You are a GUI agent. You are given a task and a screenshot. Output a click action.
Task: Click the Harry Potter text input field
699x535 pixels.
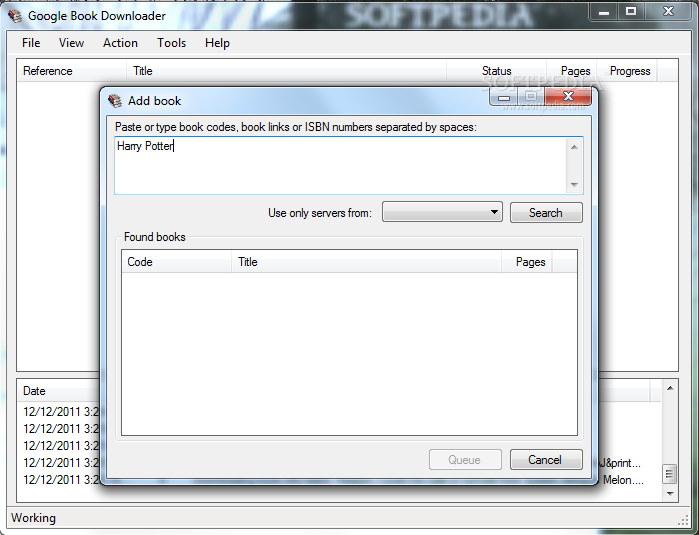(341, 165)
